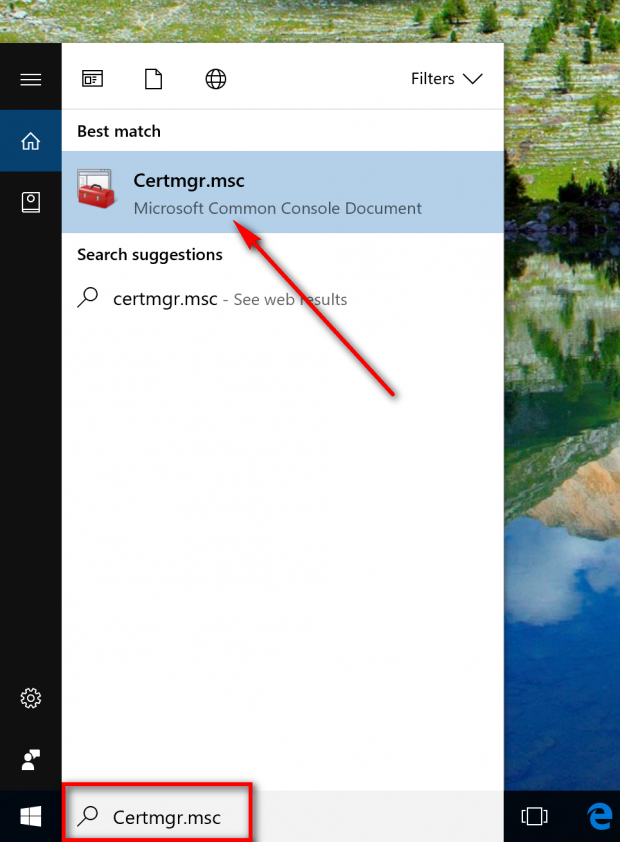Expand the Filters dropdown
The width and height of the screenshot is (620, 842).
tap(447, 79)
